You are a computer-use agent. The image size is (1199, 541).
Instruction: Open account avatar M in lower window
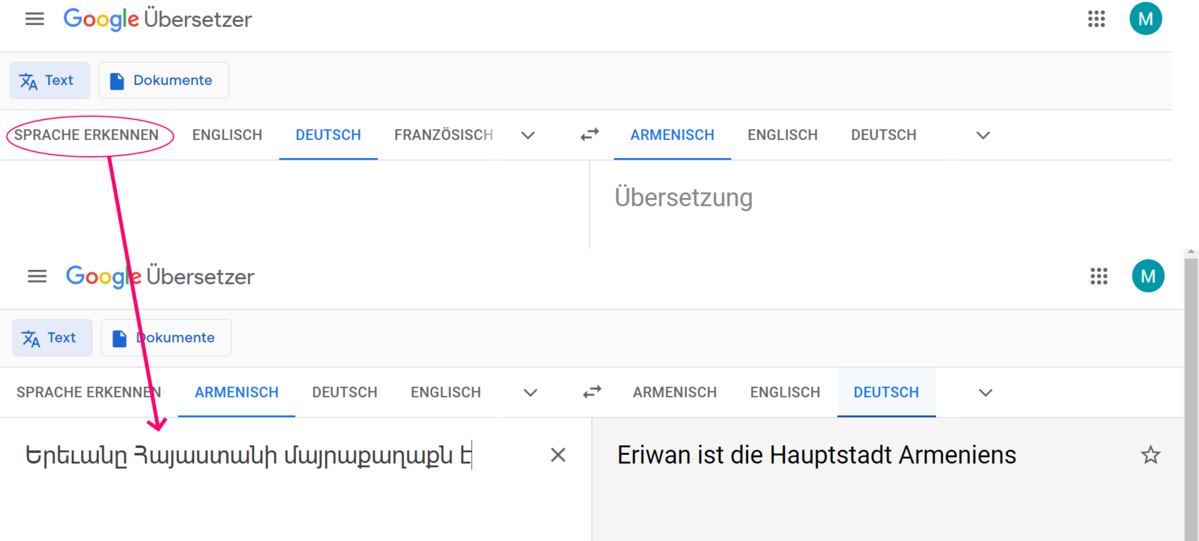tap(1148, 276)
